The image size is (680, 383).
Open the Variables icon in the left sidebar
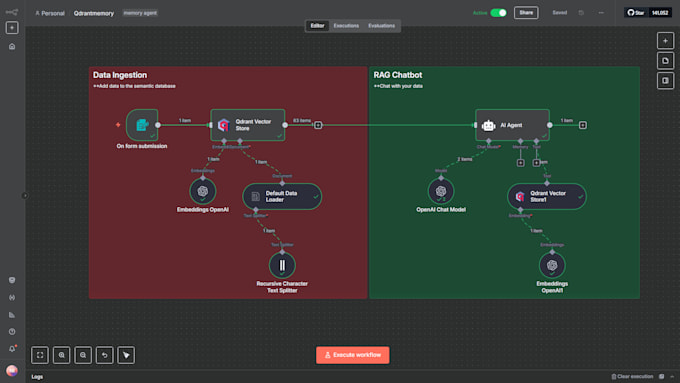point(12,298)
